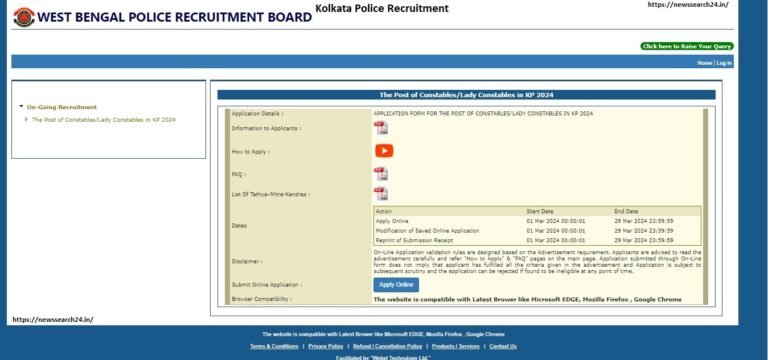The image size is (768, 360).
Task: Click the How to Apply label
Action: click(x=251, y=152)
